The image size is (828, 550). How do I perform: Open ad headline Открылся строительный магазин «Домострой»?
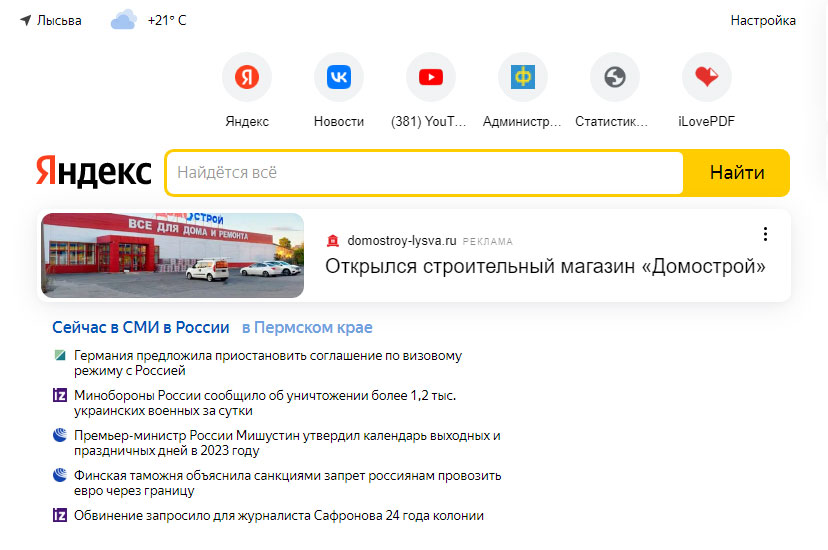545,266
